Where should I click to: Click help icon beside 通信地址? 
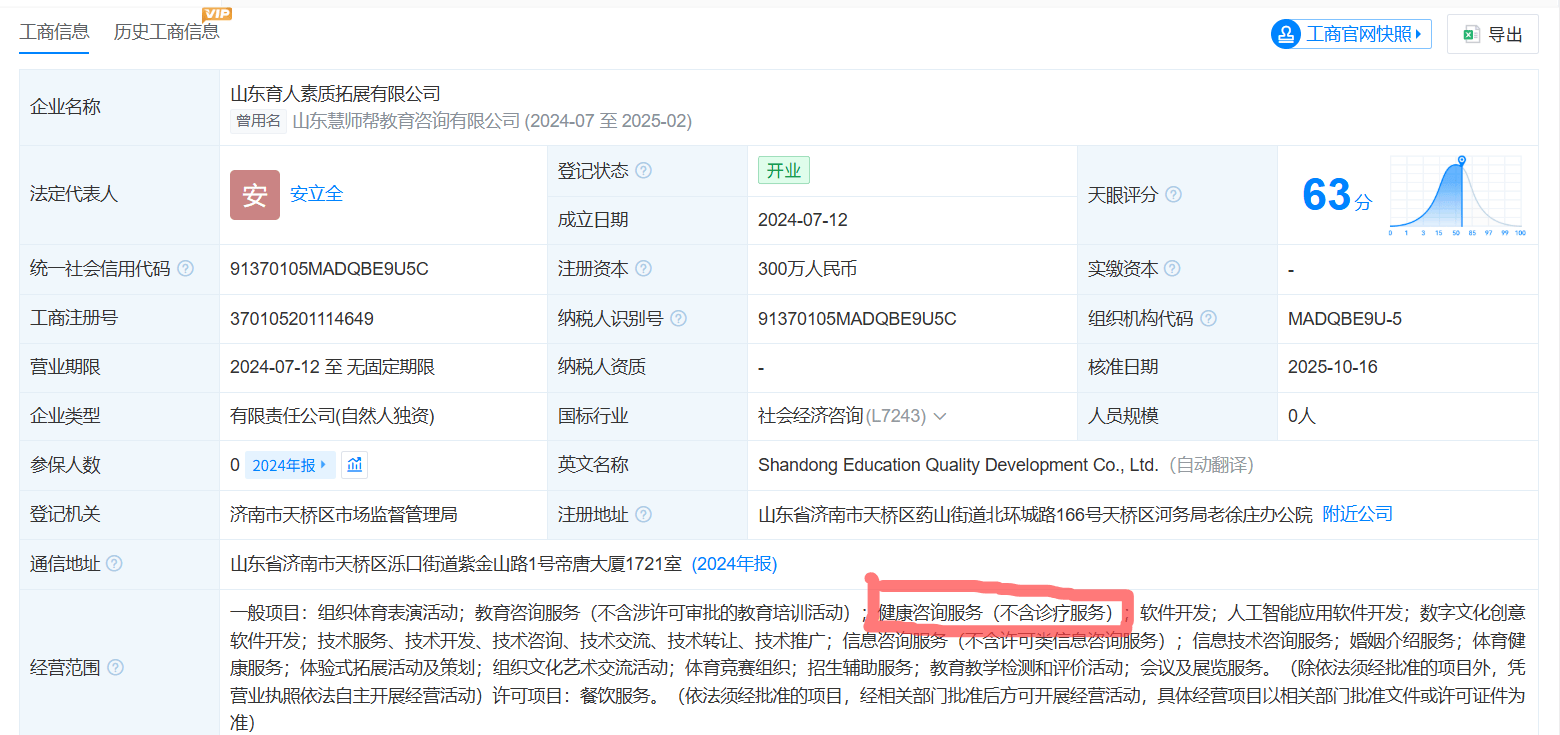pos(115,564)
